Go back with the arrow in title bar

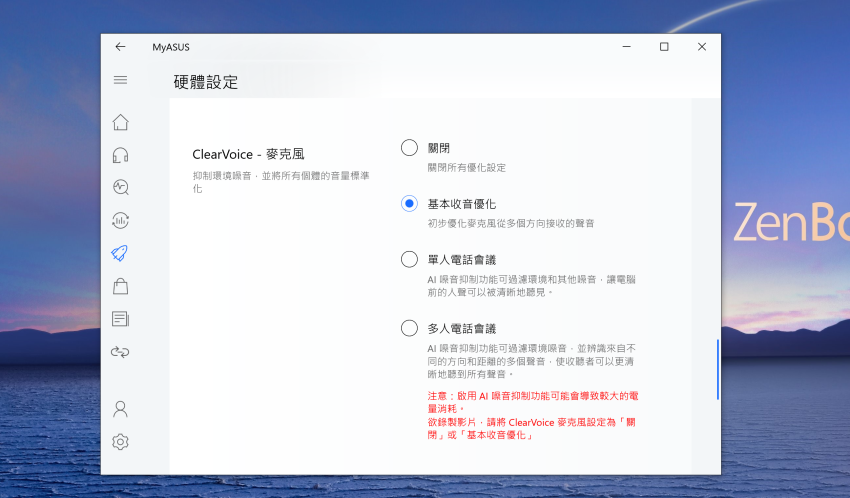pos(120,47)
